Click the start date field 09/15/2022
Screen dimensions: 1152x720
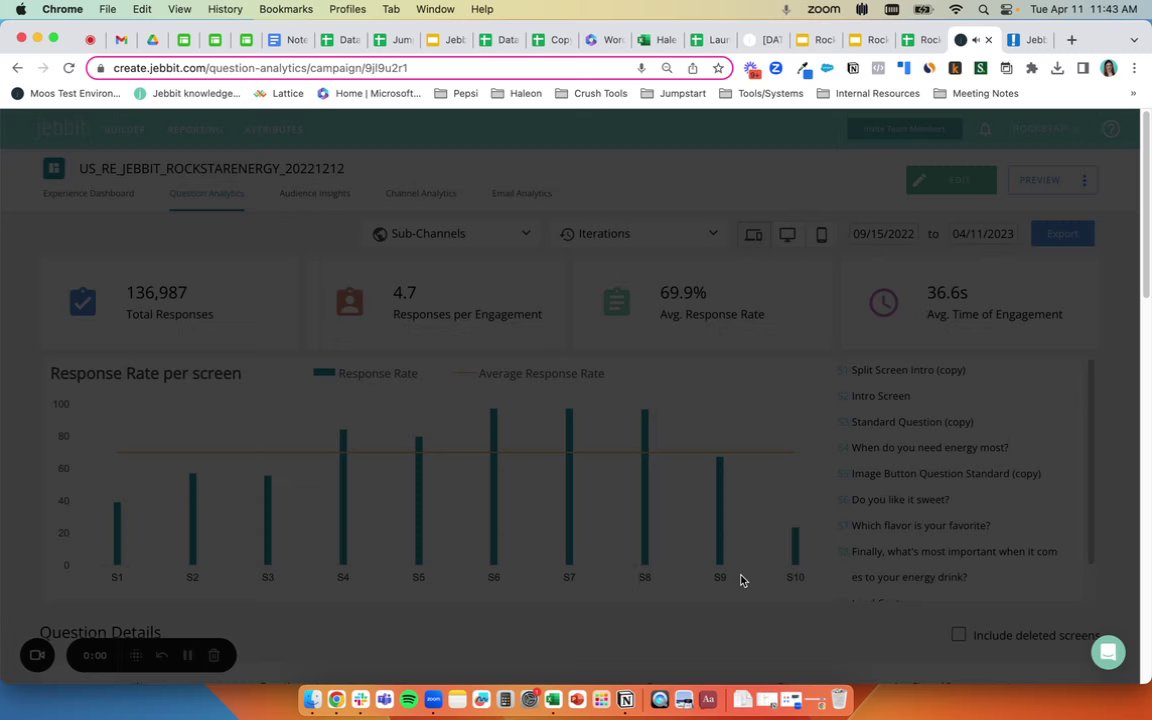tap(883, 234)
